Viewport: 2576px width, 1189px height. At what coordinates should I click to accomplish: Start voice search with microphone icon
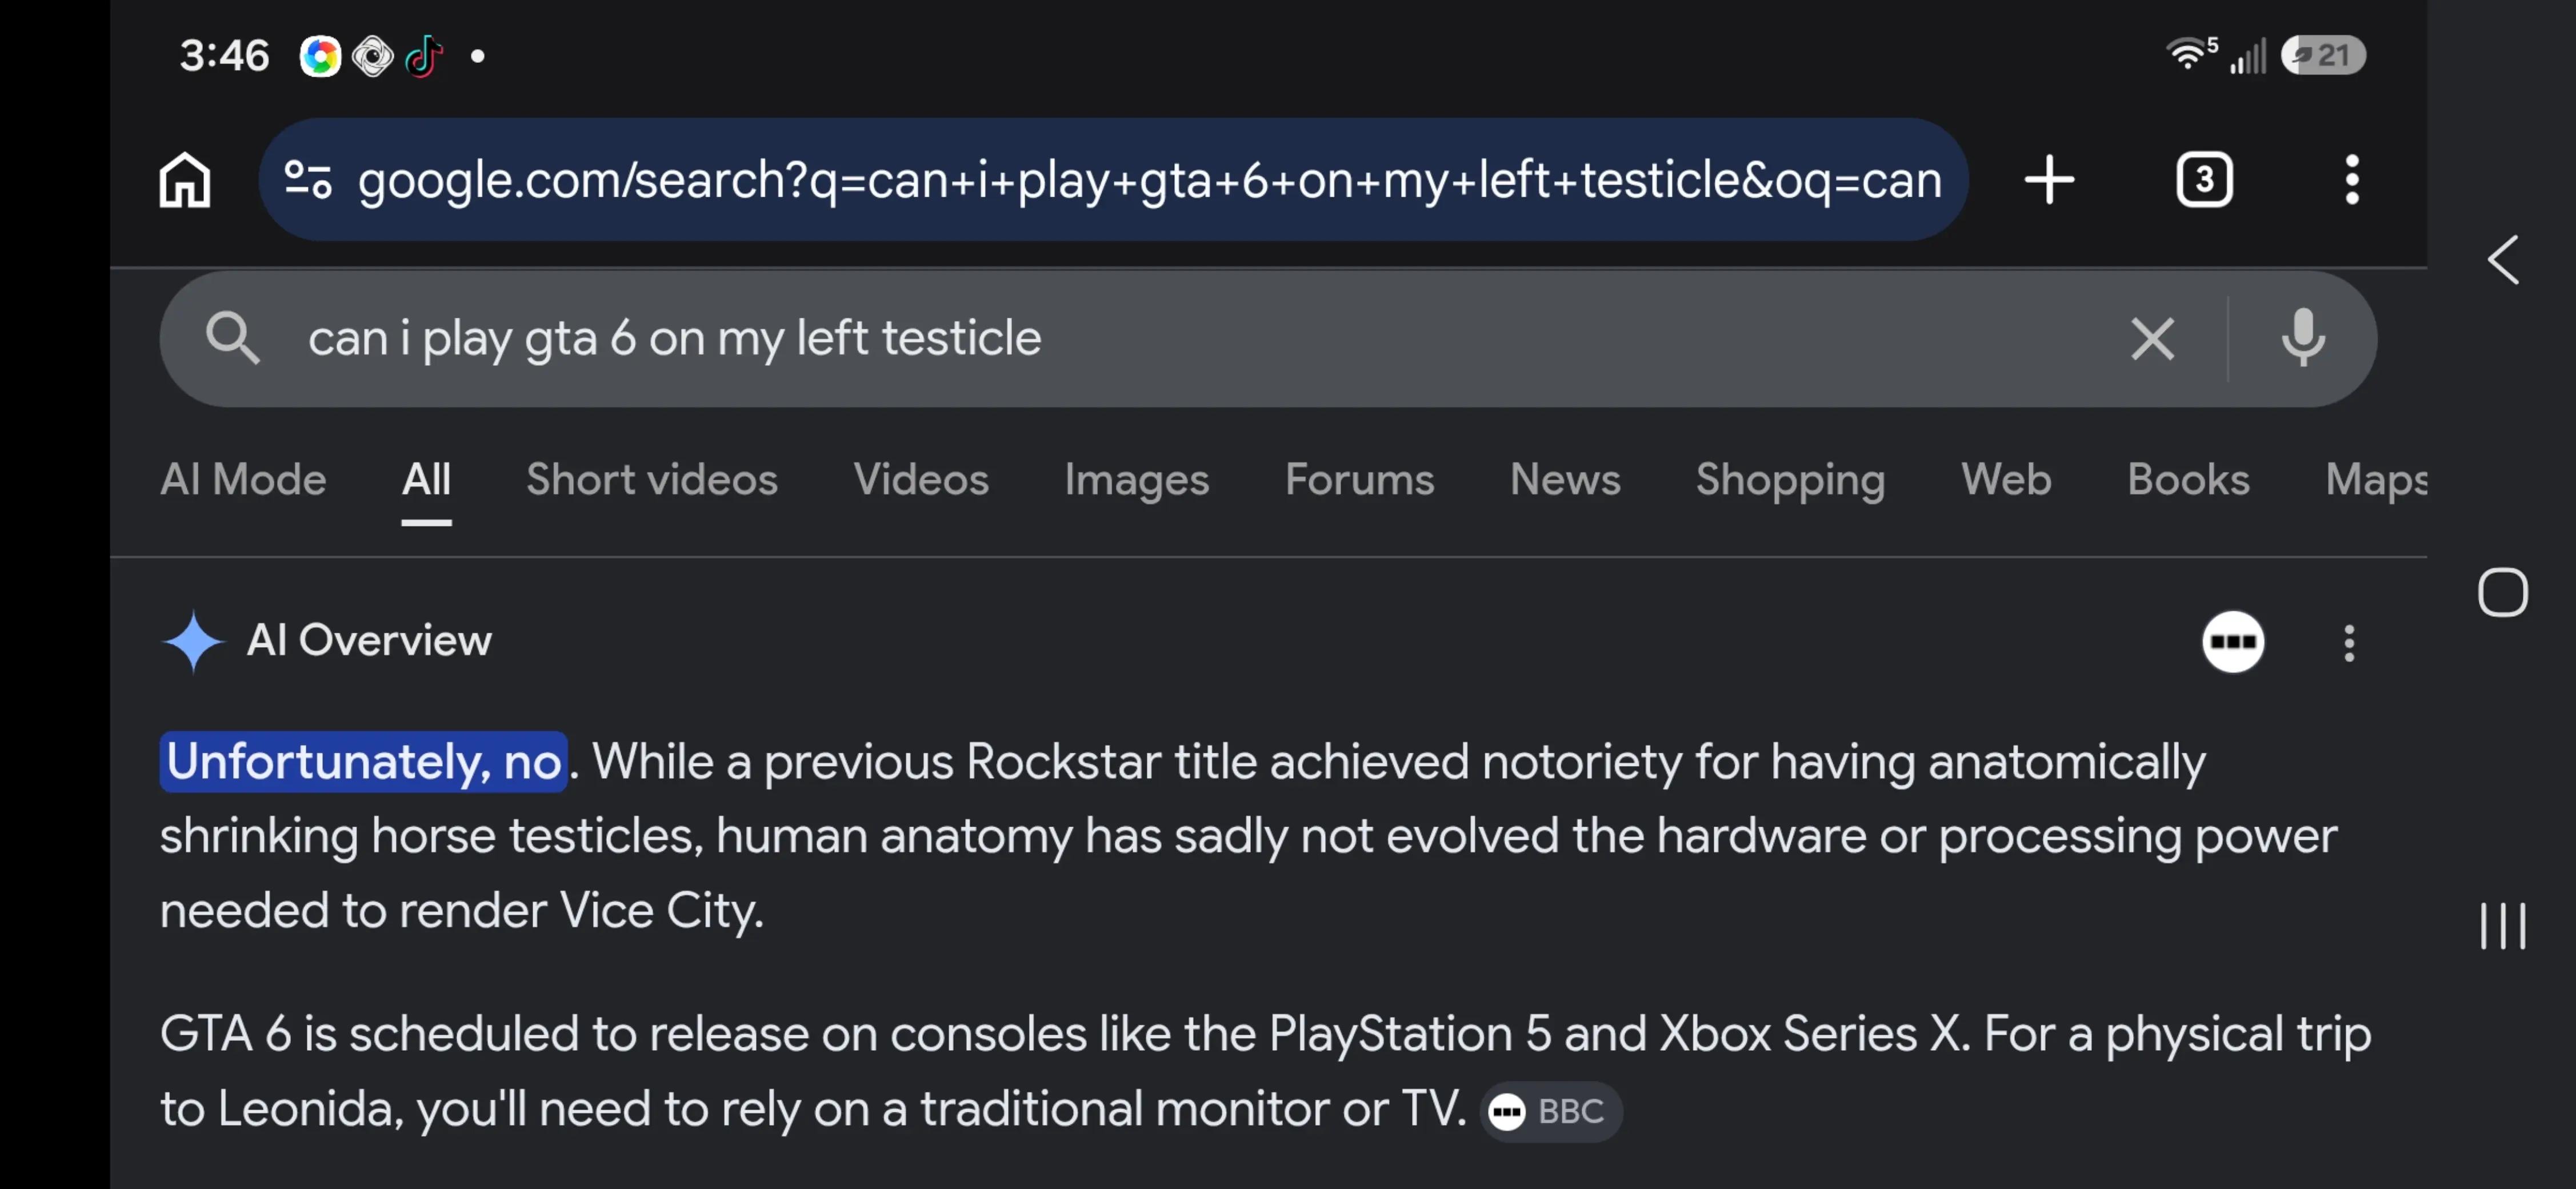click(x=2303, y=338)
